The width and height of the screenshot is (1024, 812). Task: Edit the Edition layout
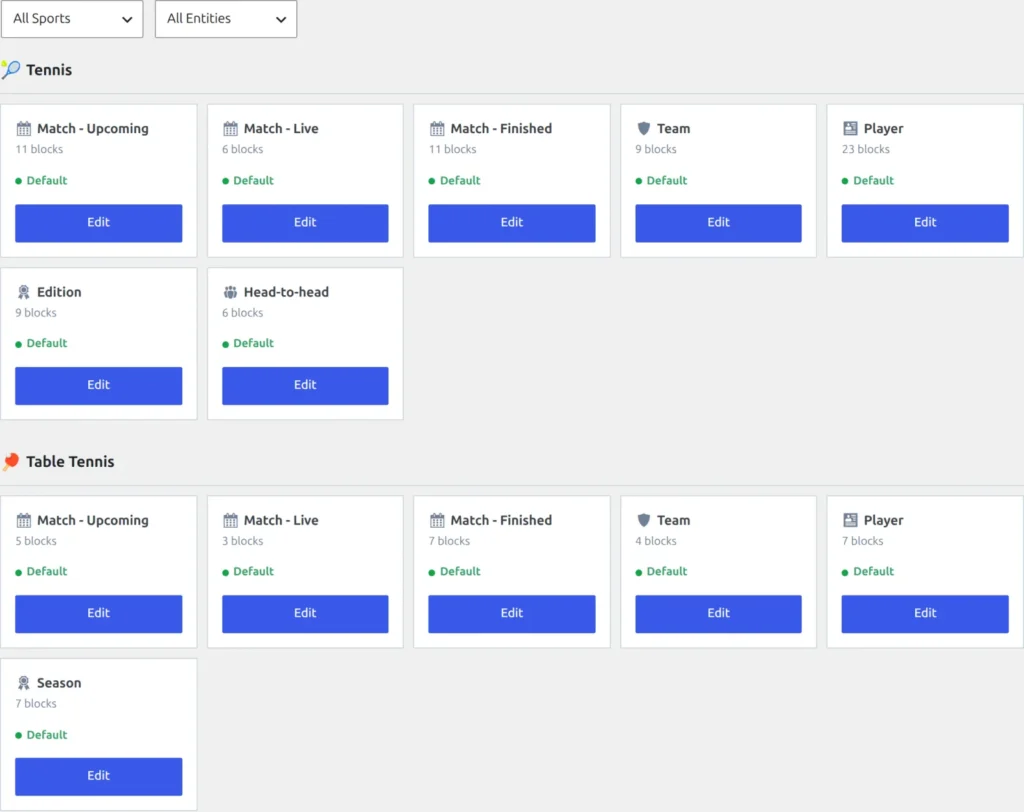coord(99,385)
